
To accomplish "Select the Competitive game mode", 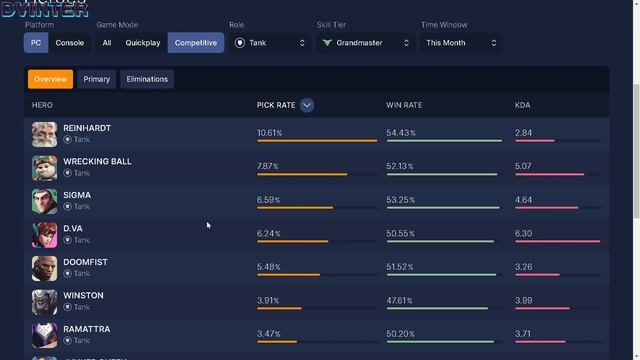I will 196,42.
